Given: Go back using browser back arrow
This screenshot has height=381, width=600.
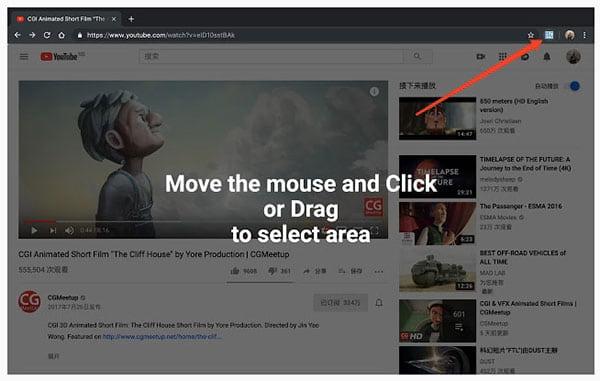Looking at the screenshot, I should click(x=18, y=35).
